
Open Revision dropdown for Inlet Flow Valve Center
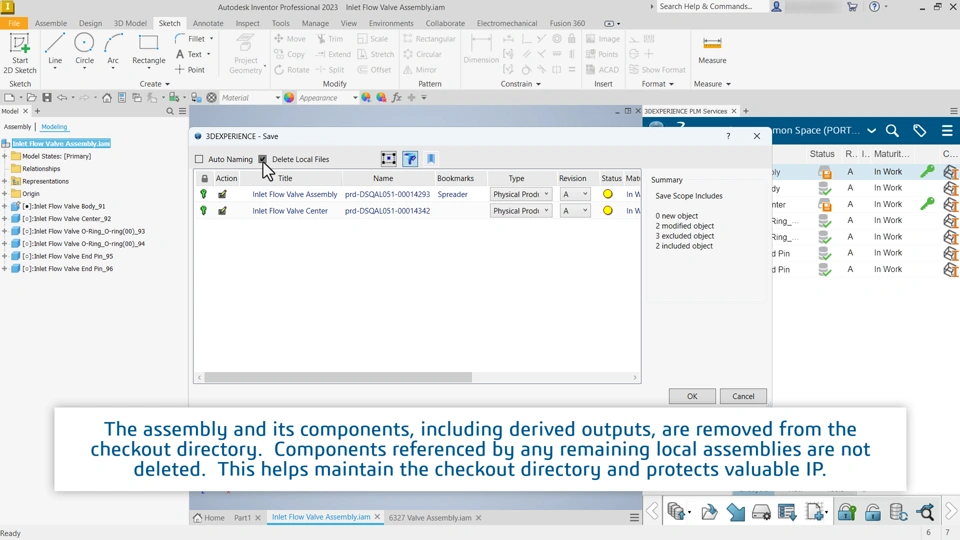[575, 211]
